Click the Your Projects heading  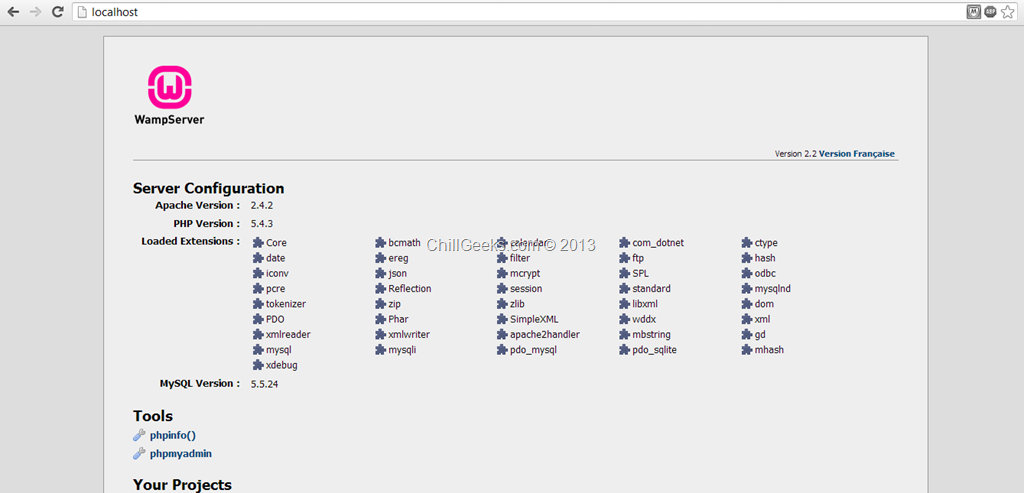coord(182,485)
